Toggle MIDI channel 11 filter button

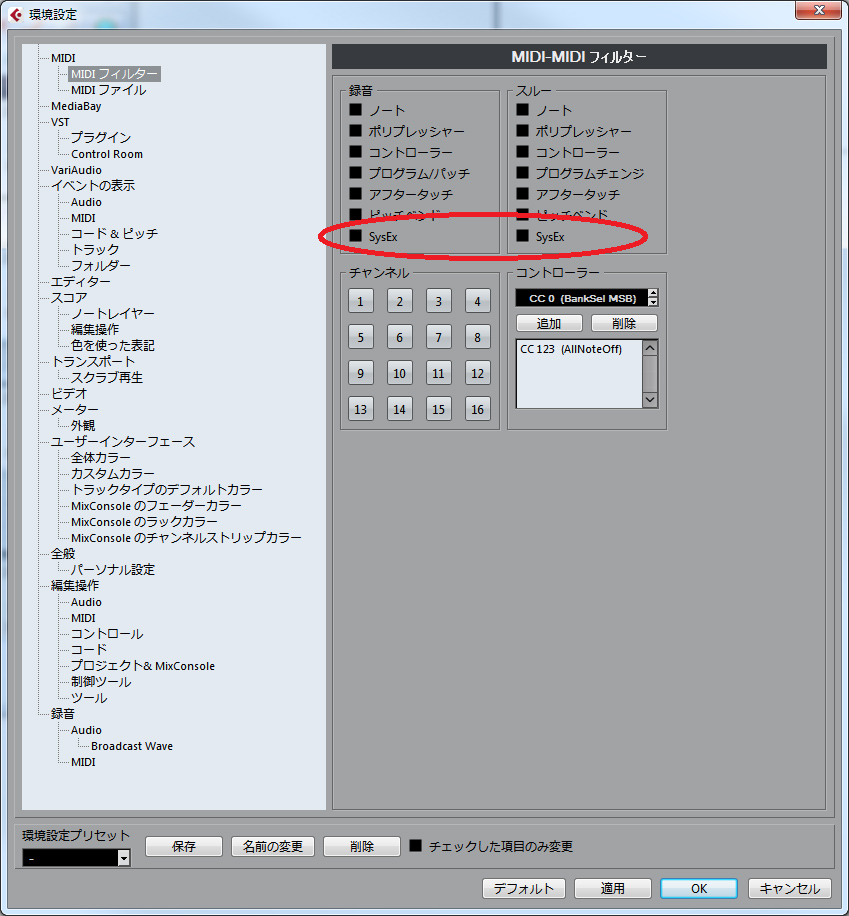click(x=438, y=373)
